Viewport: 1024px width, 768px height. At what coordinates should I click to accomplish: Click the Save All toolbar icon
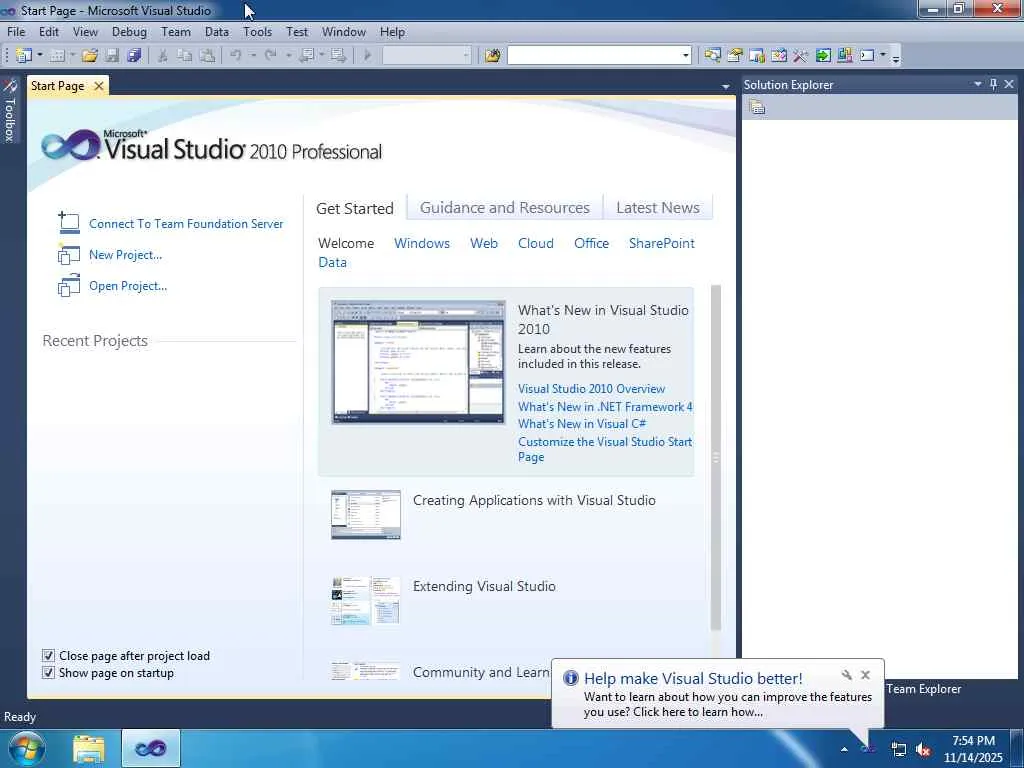pos(135,56)
